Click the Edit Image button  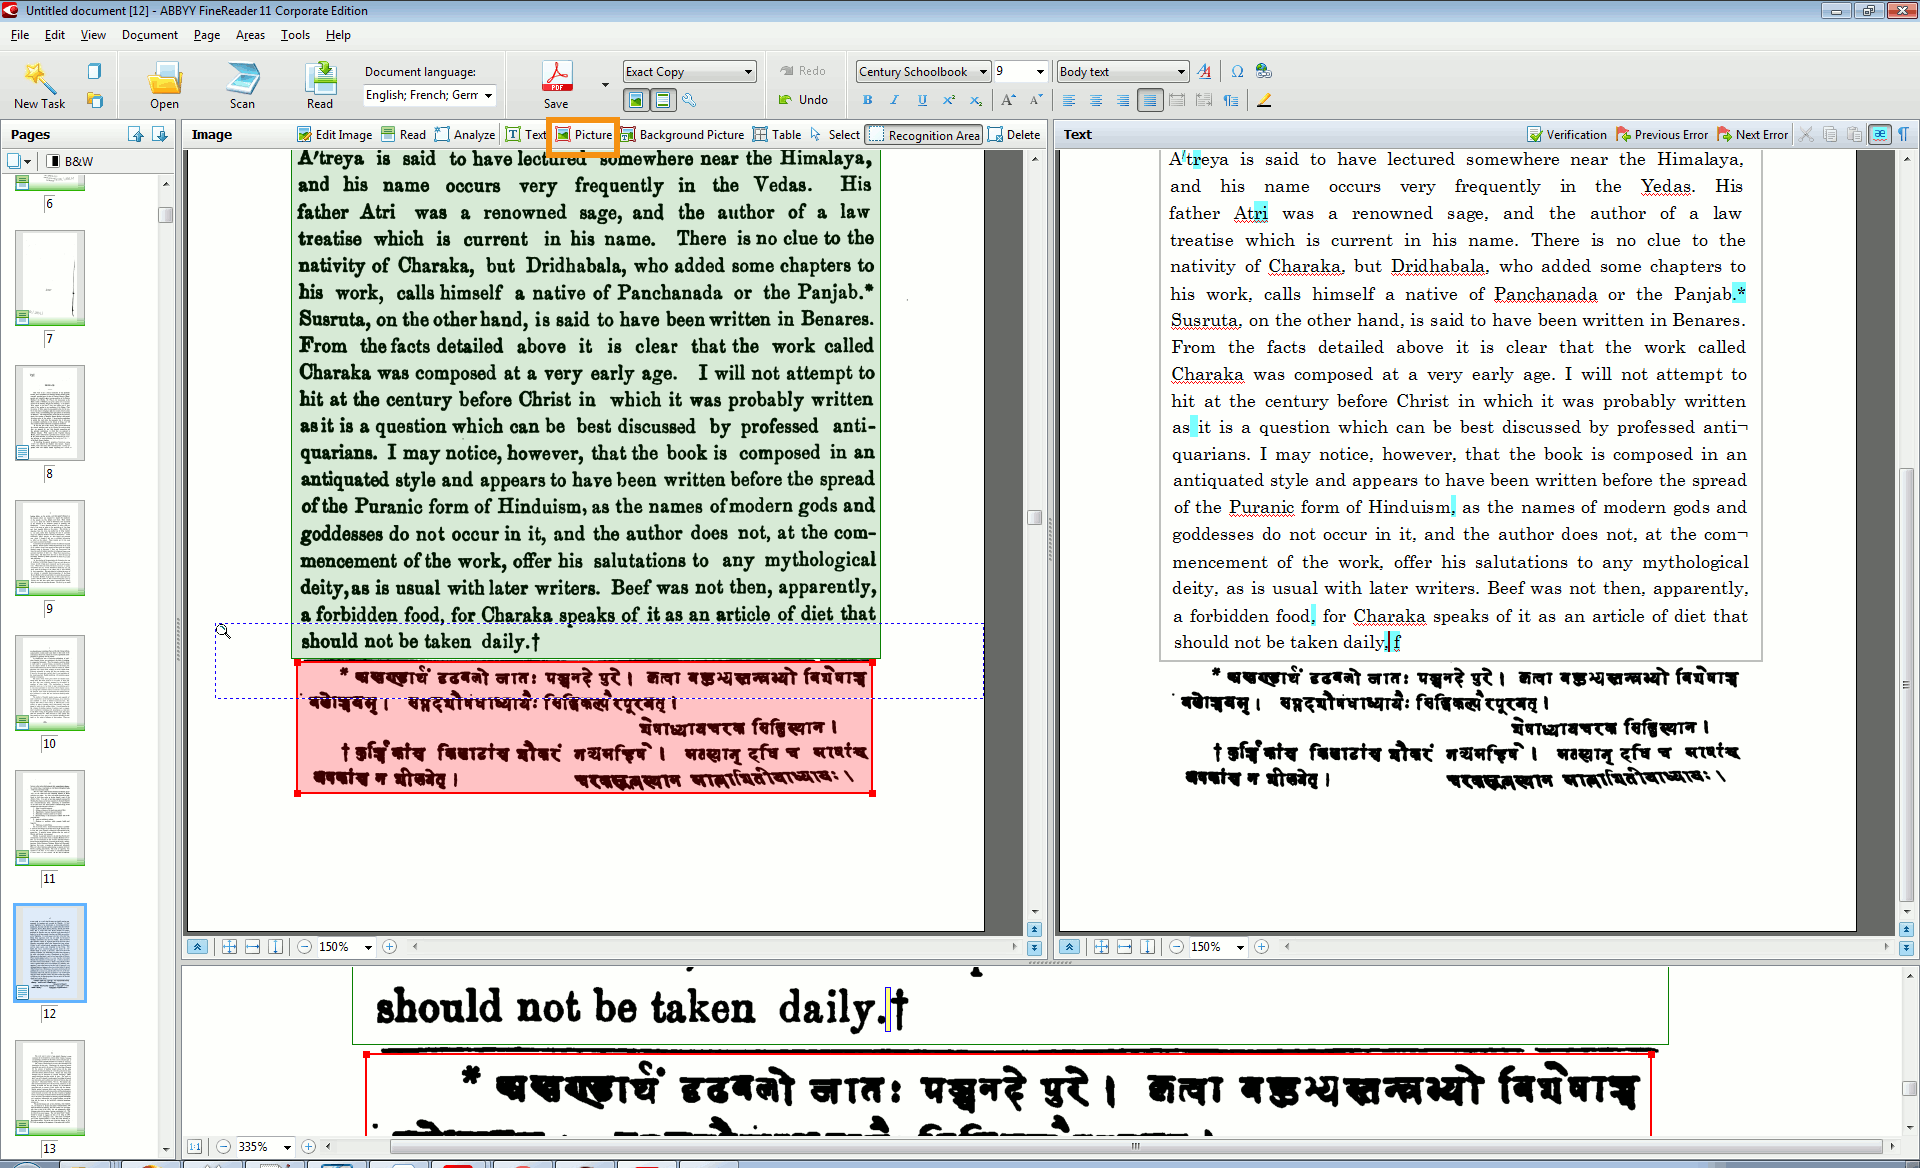pos(335,134)
